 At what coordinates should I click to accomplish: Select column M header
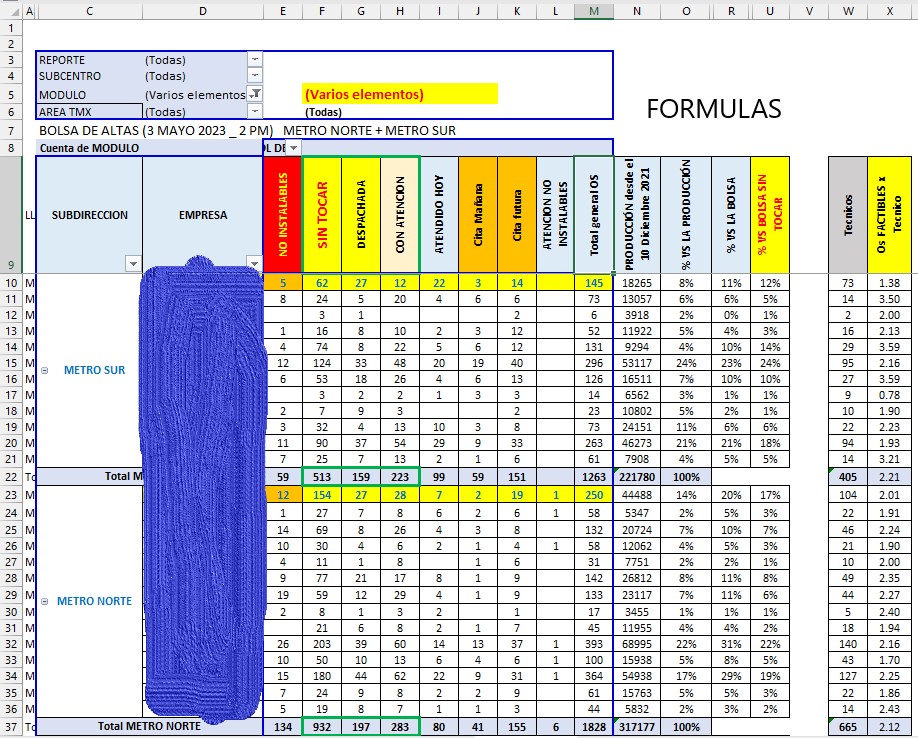click(594, 11)
